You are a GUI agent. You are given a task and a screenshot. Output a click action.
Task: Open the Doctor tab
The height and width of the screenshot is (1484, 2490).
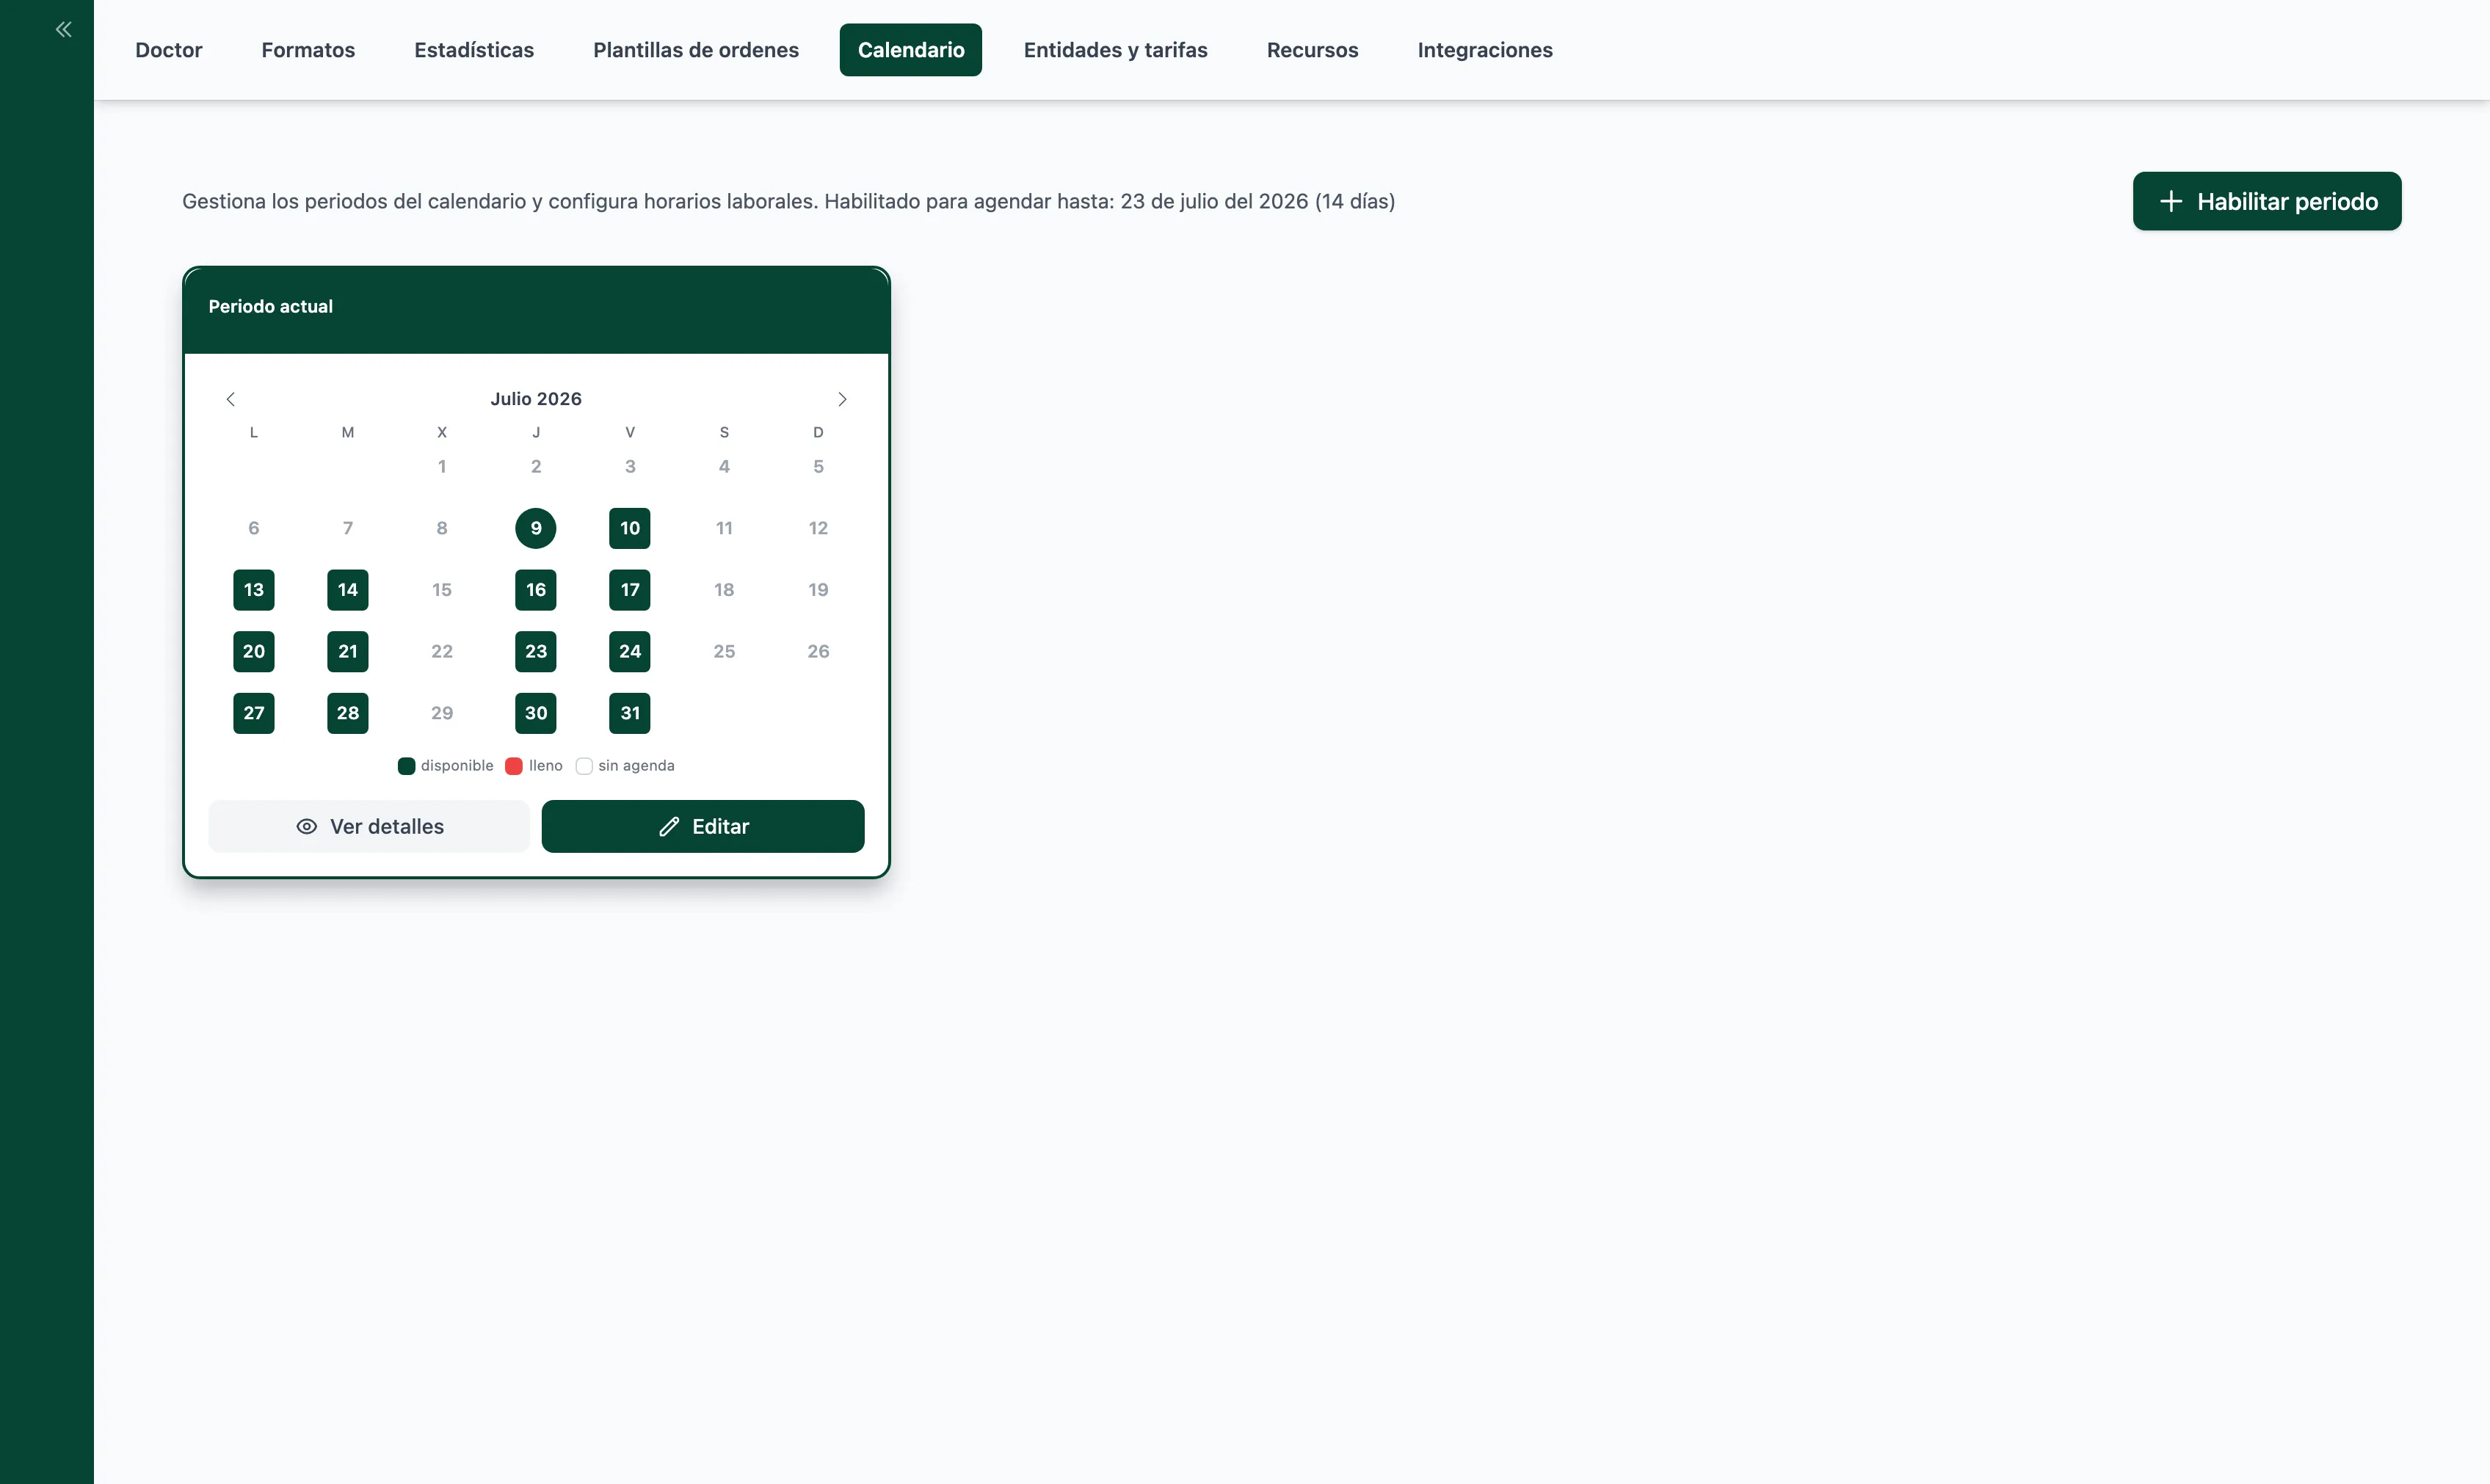click(169, 50)
